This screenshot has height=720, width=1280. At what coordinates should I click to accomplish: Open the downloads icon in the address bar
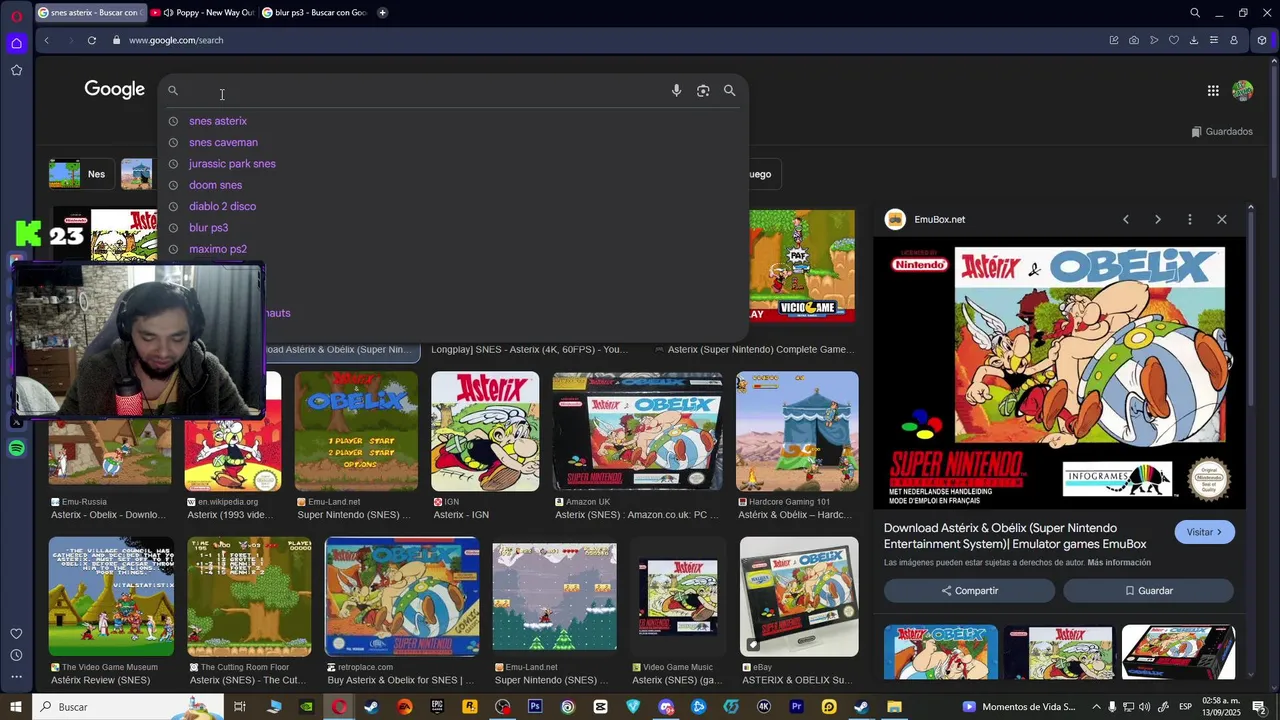tap(1194, 40)
